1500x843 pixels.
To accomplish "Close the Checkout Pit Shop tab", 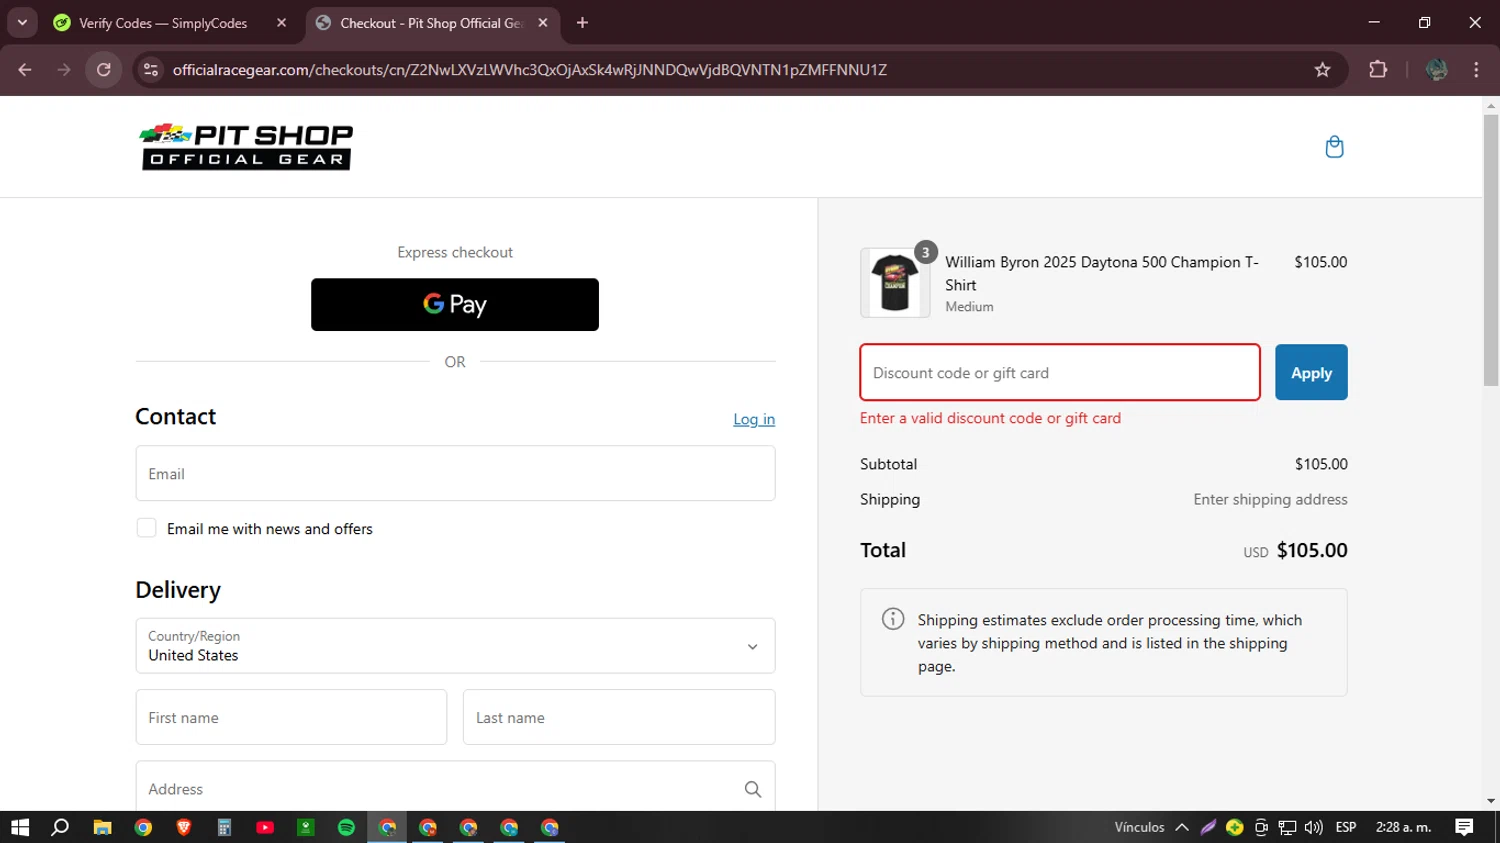I will tap(543, 22).
